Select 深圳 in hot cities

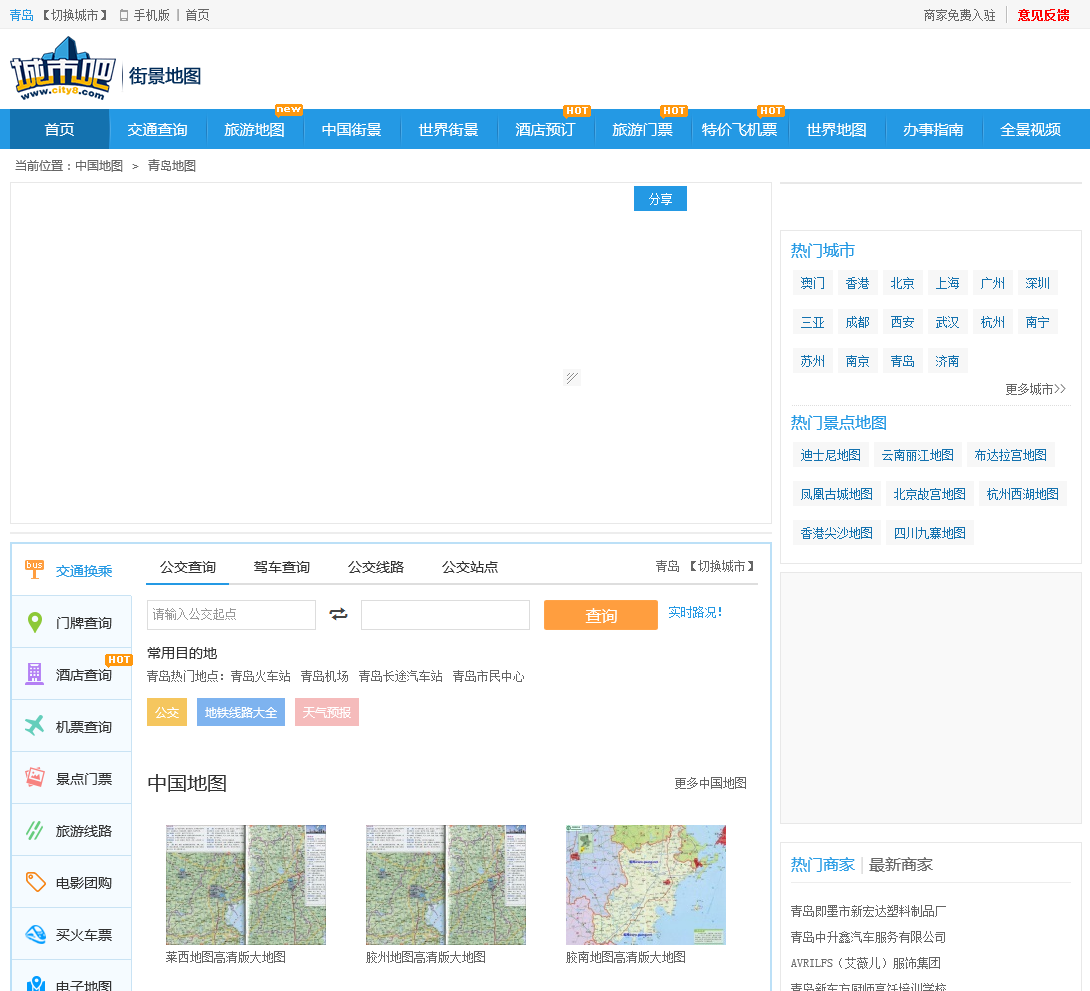point(1037,283)
